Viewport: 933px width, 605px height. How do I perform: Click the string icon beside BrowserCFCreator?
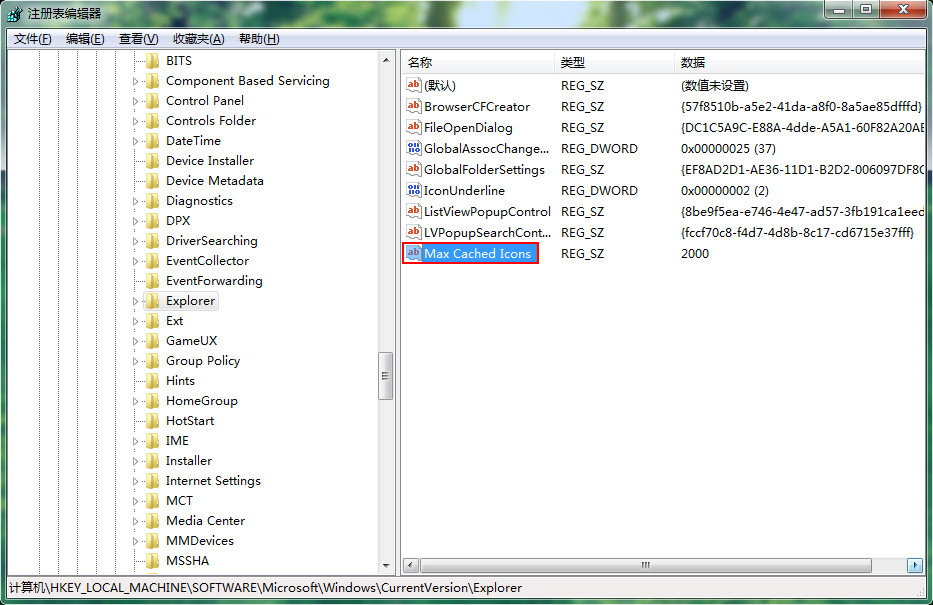point(414,106)
